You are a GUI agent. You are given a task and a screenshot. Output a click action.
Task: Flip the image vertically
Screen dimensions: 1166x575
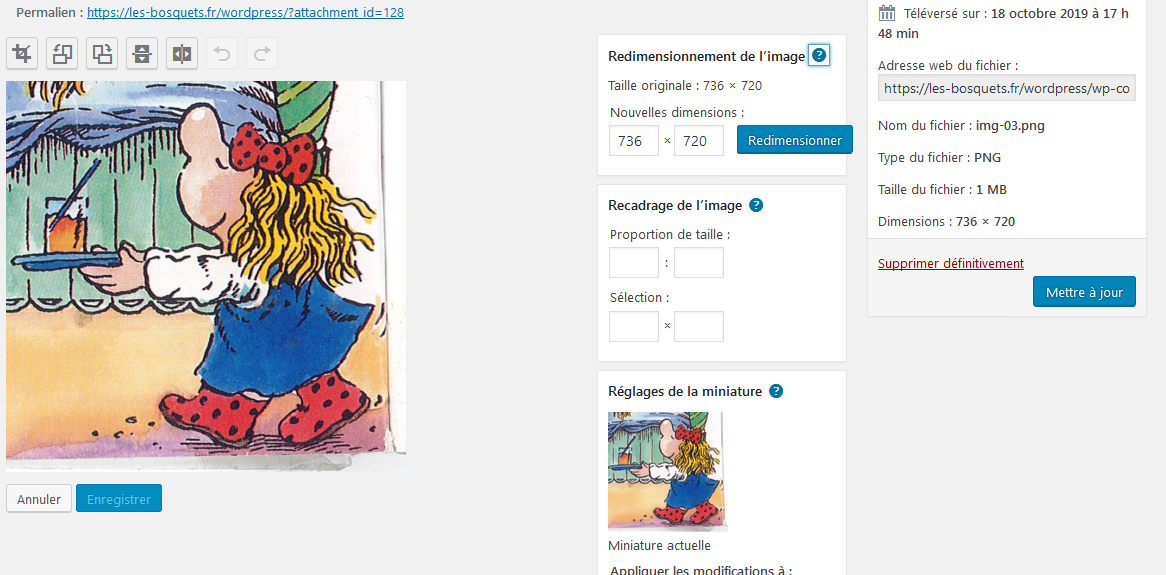pyautogui.click(x=142, y=54)
